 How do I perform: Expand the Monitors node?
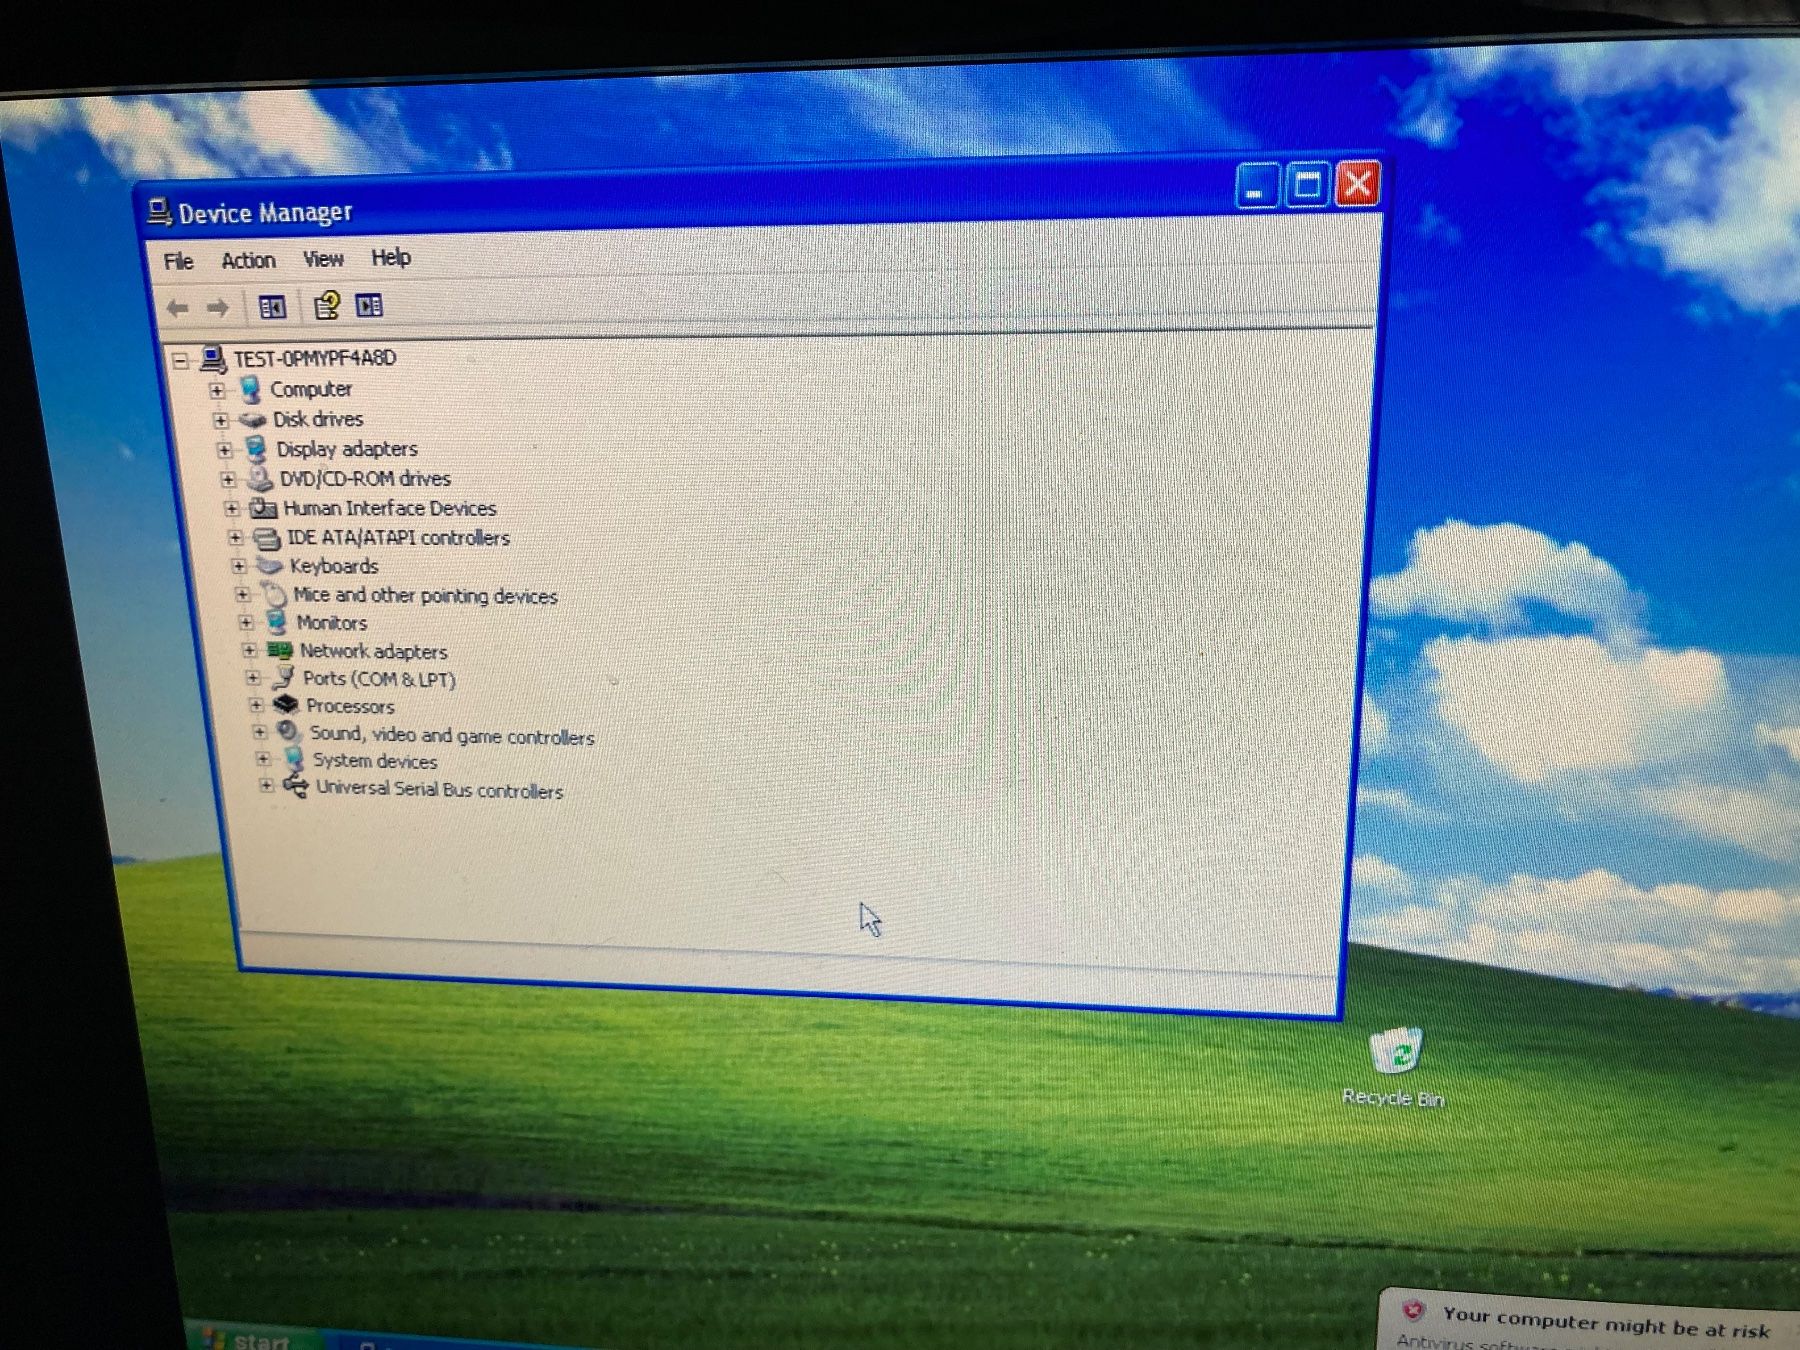(245, 622)
